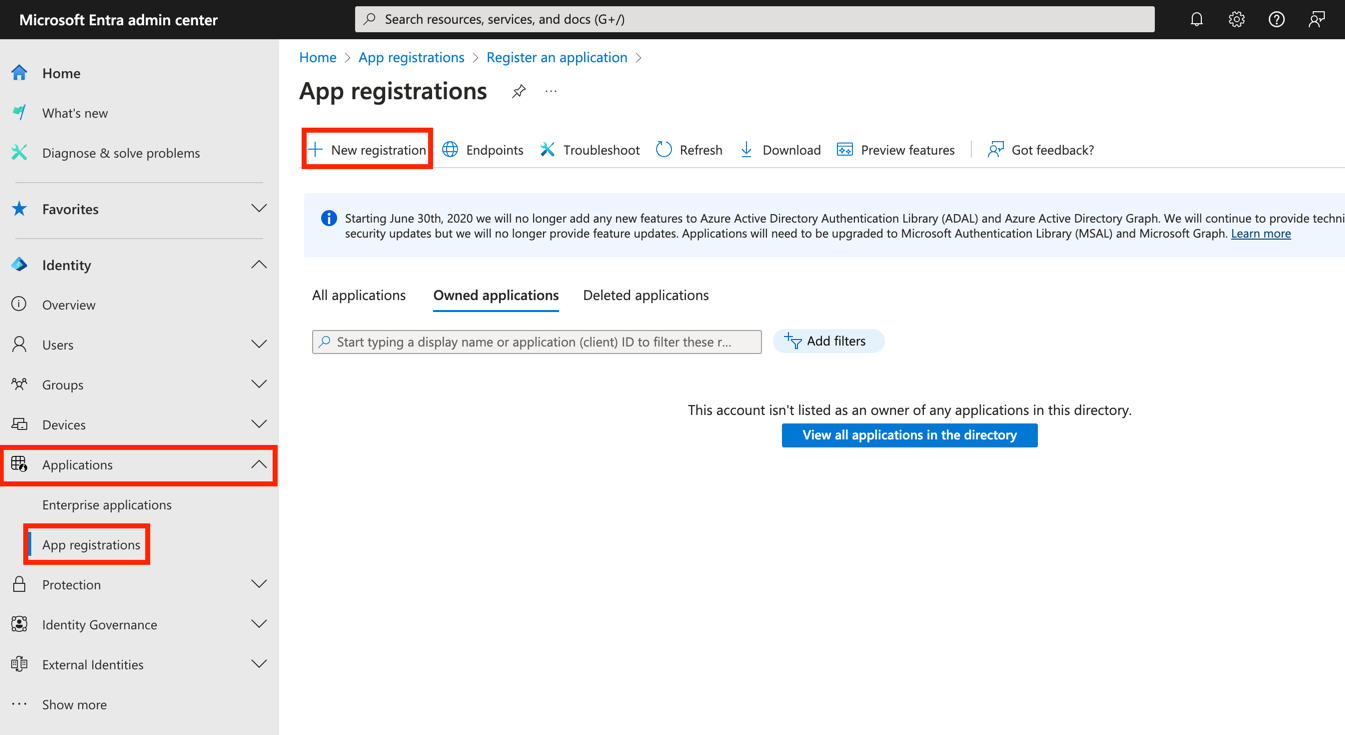Click the help question mark icon
The image size is (1345, 735).
(x=1276, y=19)
